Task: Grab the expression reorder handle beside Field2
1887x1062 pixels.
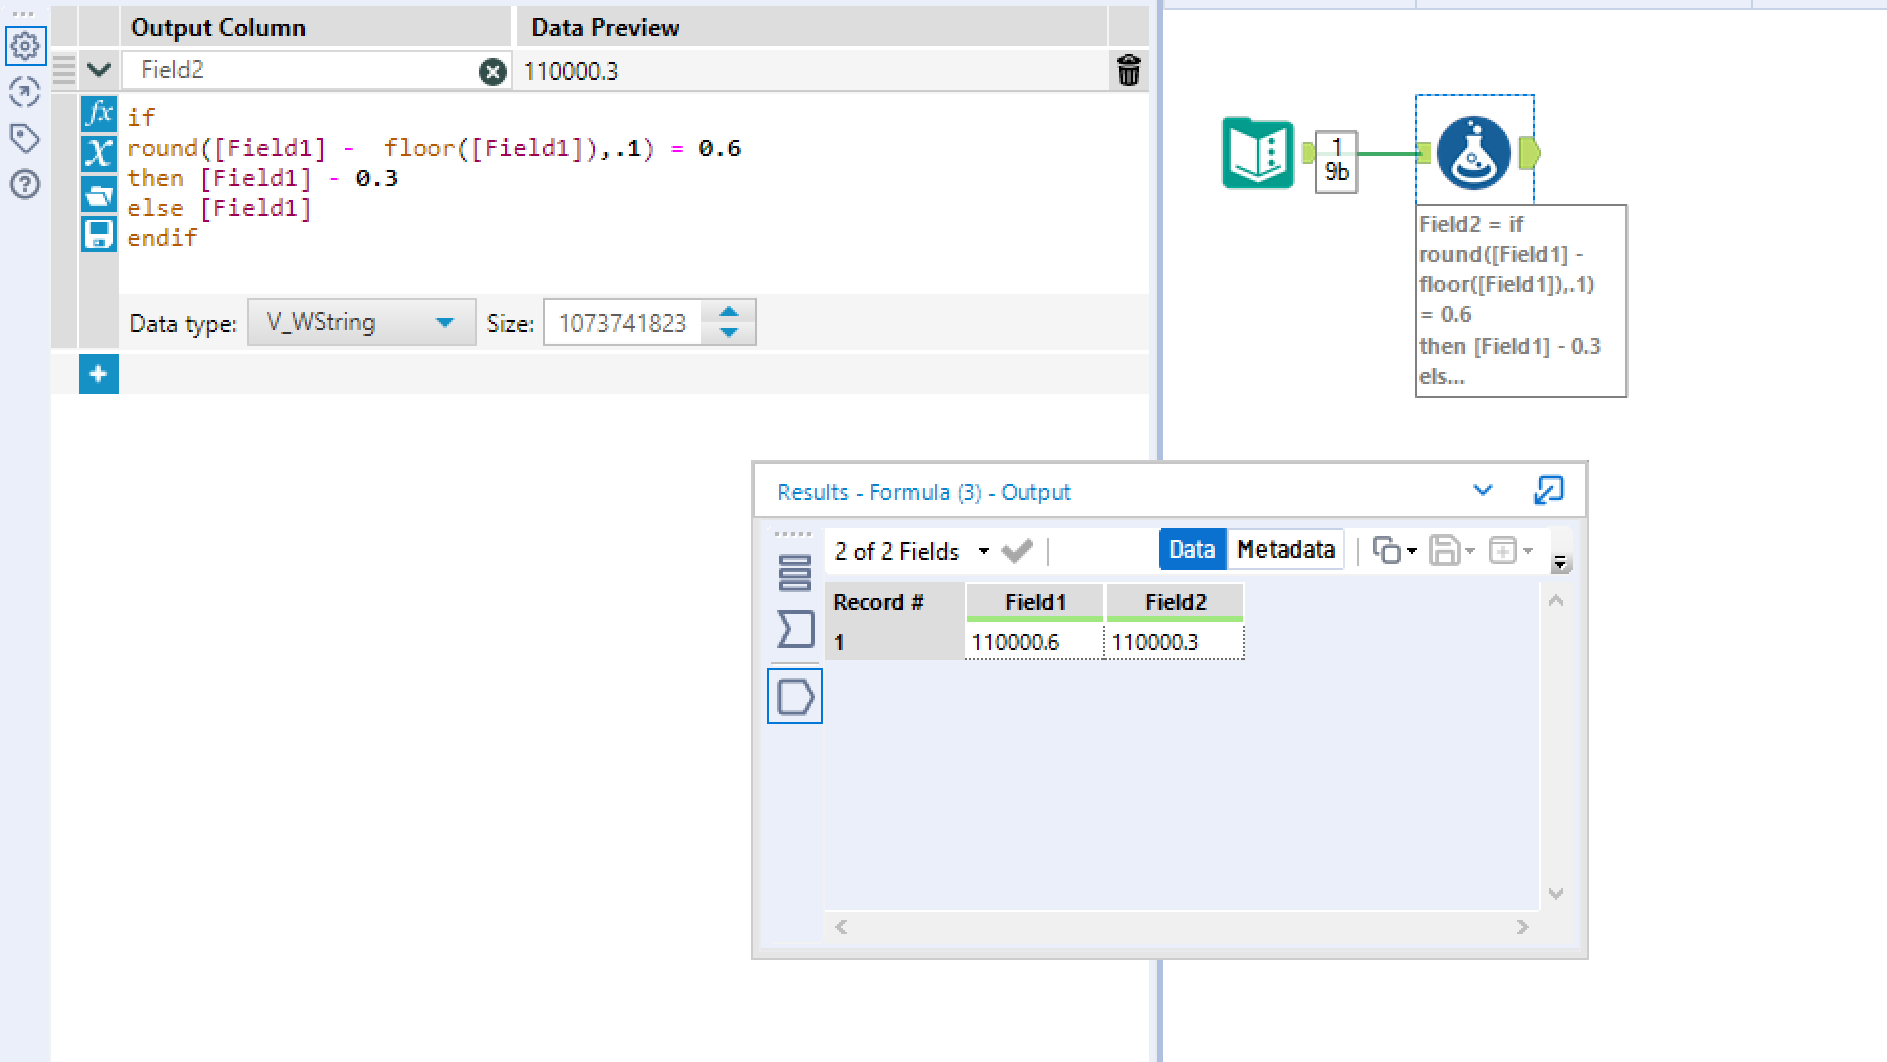Action: 64,70
